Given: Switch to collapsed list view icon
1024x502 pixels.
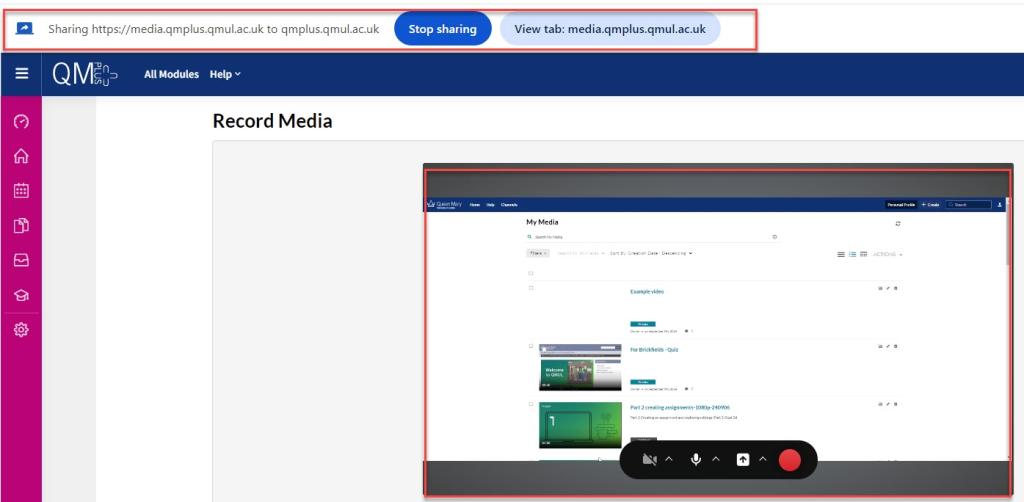Looking at the screenshot, I should tap(841, 255).
